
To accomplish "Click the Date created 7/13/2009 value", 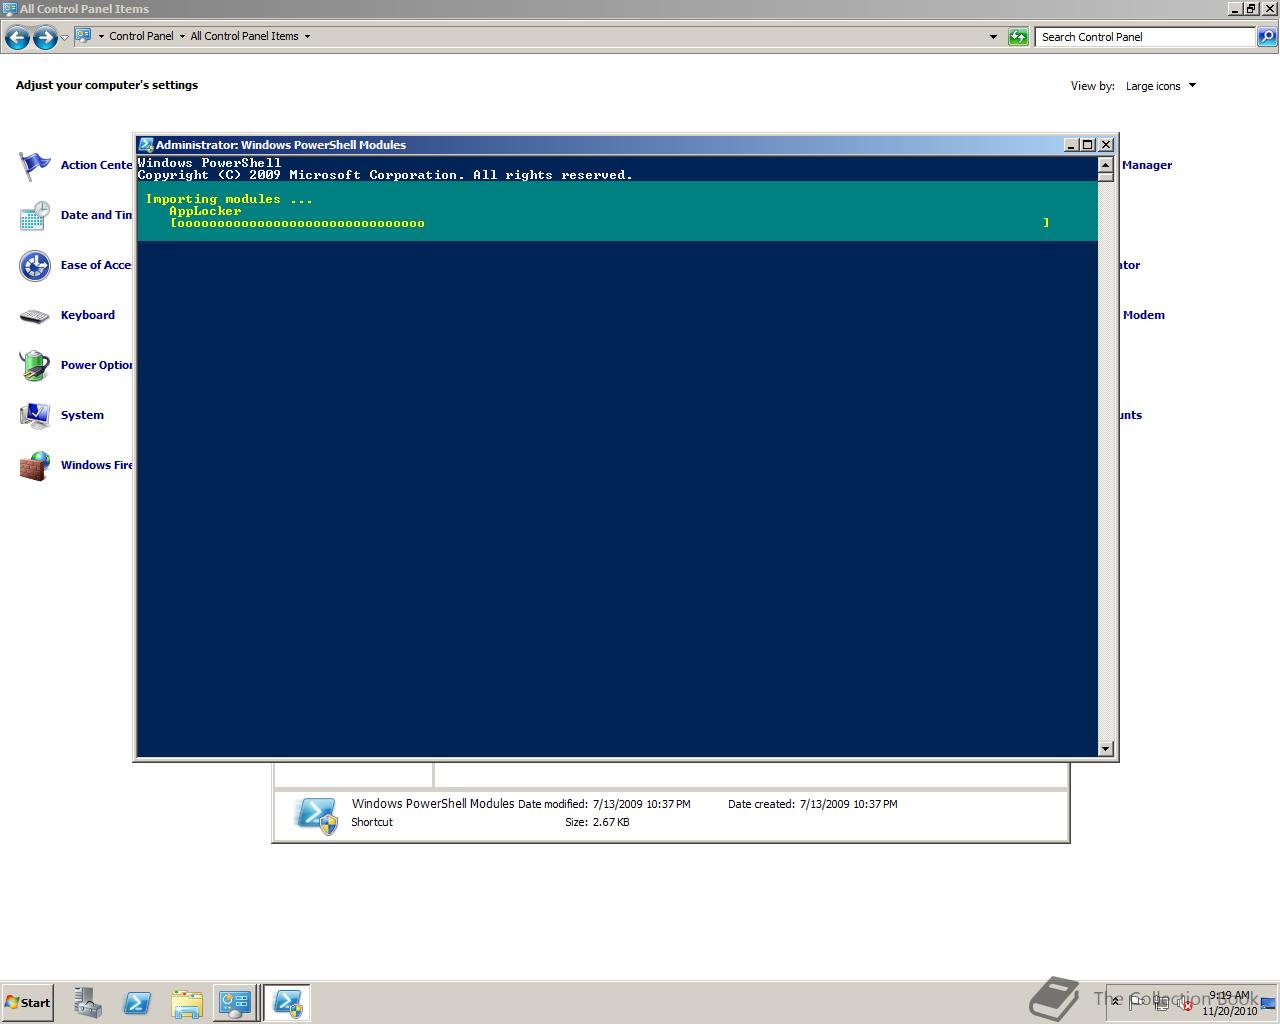I will tap(848, 804).
